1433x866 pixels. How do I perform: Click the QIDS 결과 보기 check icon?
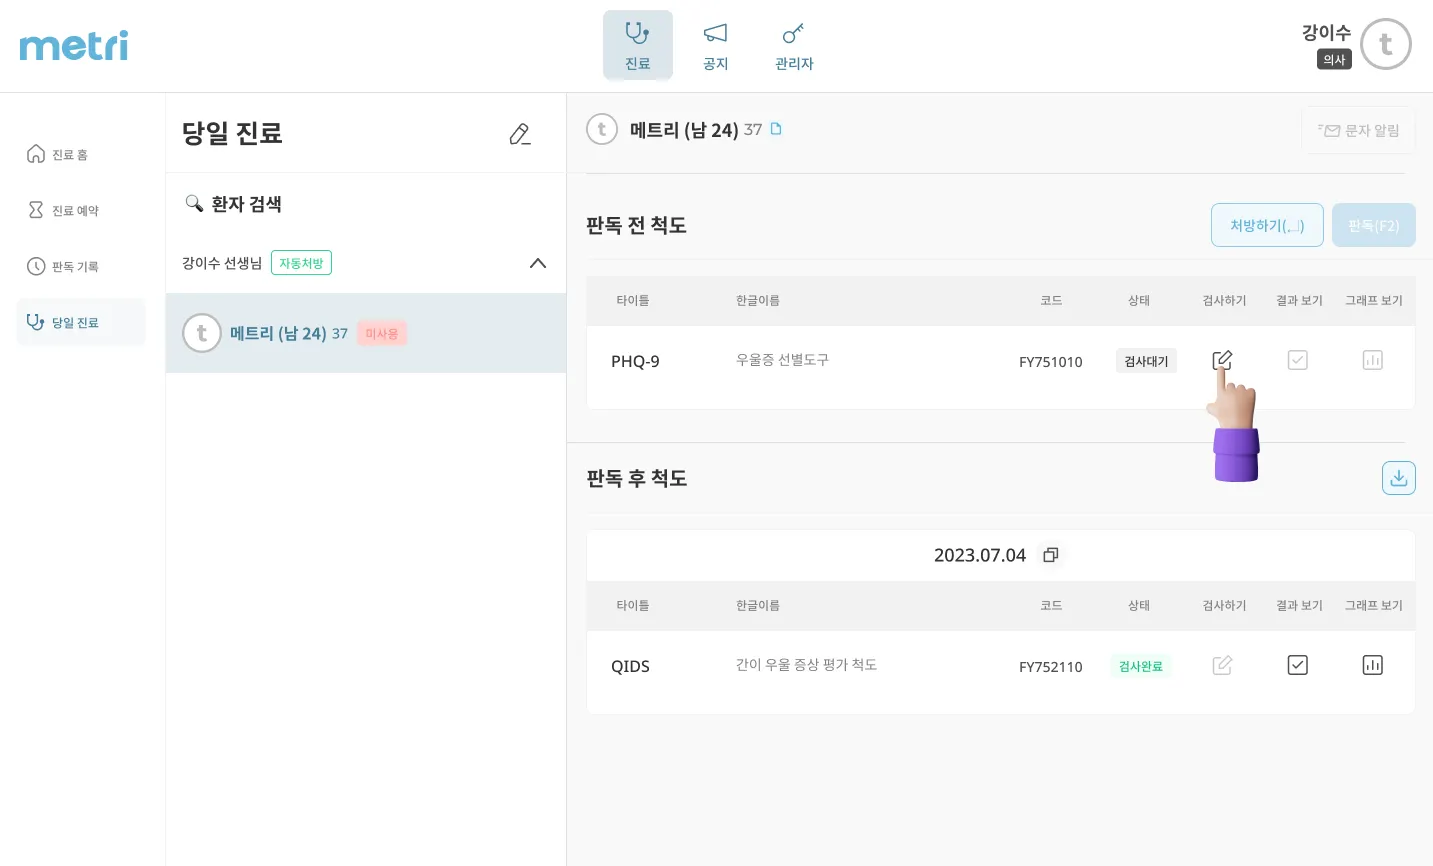tap(1297, 665)
